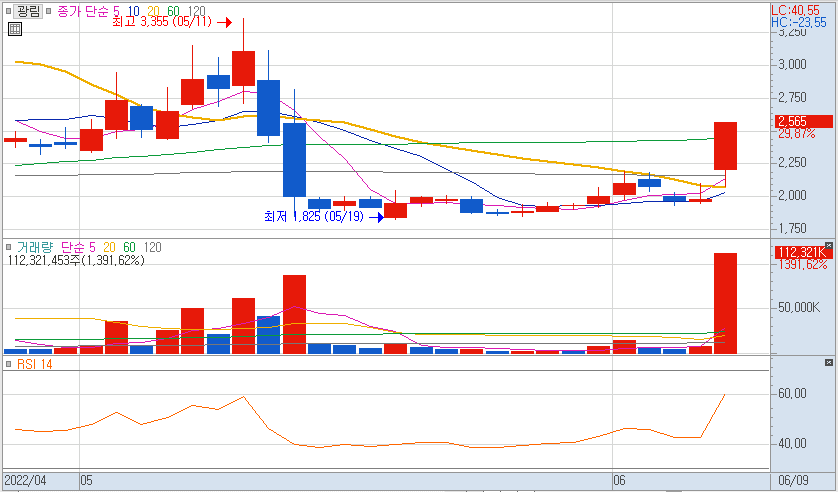Select the 종가 단순 price legend label
This screenshot has width=838, height=492.
tap(82, 11)
